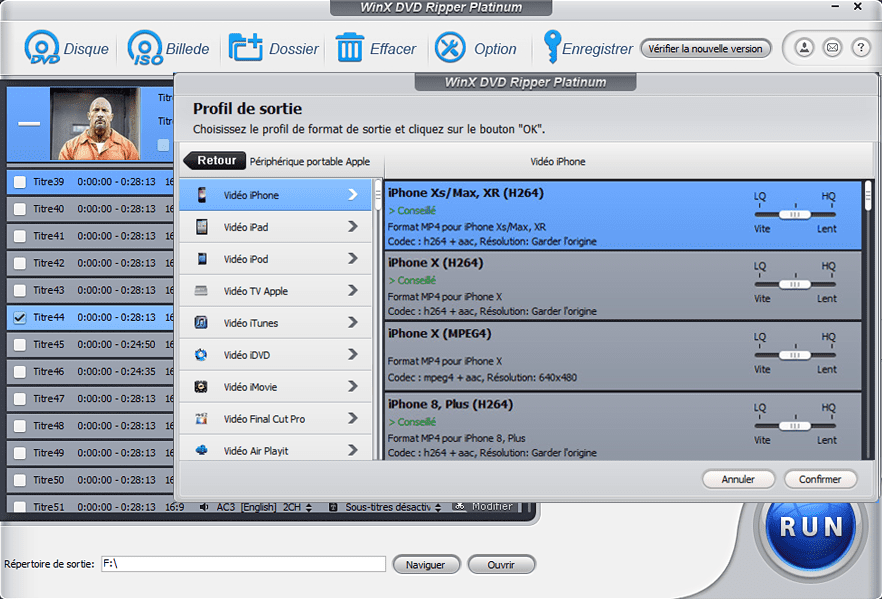This screenshot has width=882, height=599.
Task: Select the Vidéo iPad category
Action: pyautogui.click(x=275, y=227)
